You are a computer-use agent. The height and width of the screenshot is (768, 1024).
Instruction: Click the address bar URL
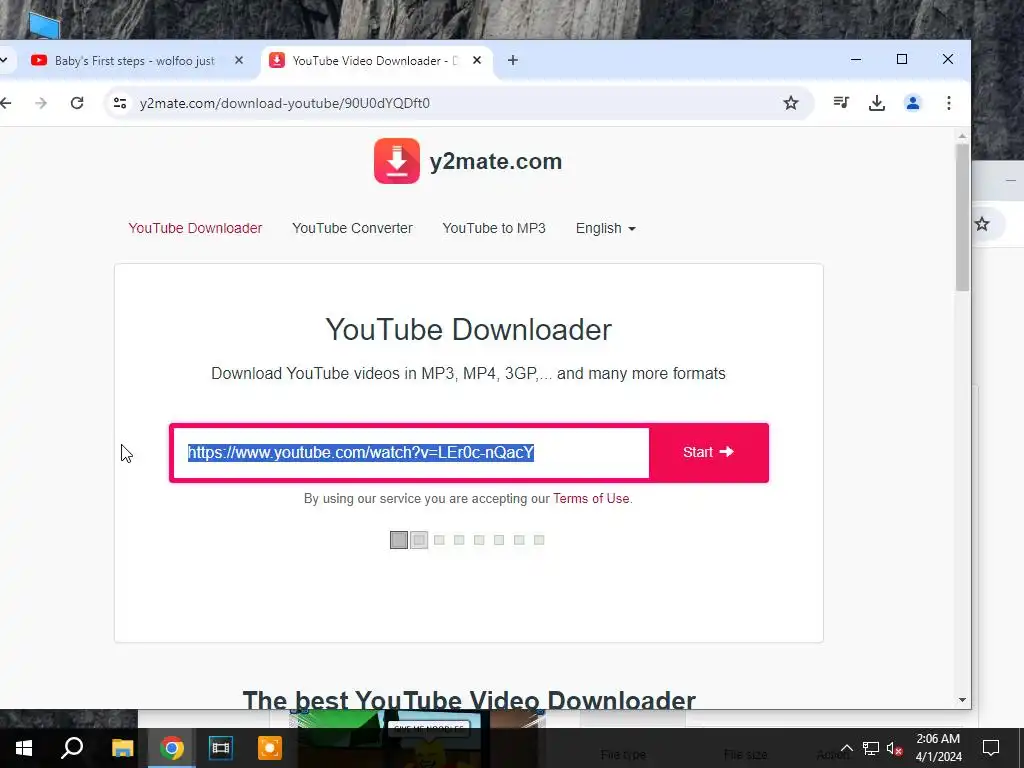[x=285, y=103]
